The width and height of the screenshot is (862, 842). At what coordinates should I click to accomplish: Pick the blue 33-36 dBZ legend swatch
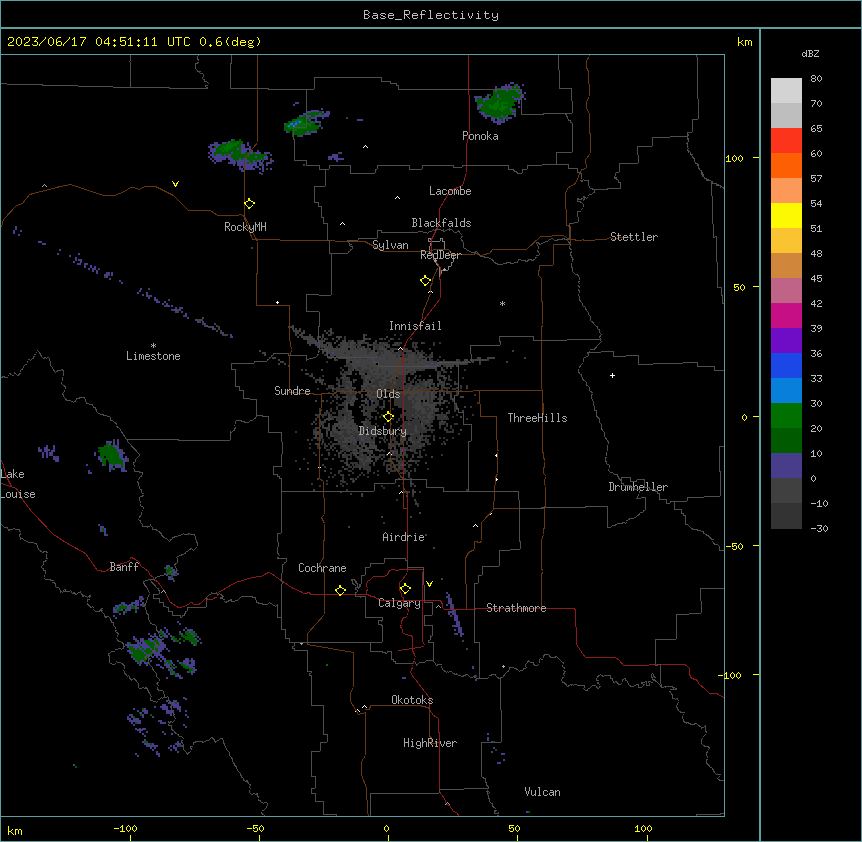[786, 365]
